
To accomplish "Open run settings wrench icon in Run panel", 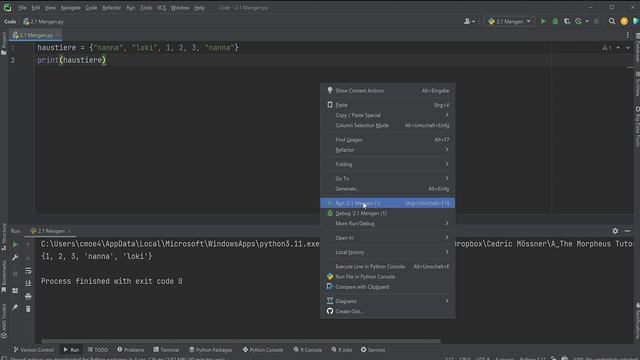I will (x=15, y=258).
